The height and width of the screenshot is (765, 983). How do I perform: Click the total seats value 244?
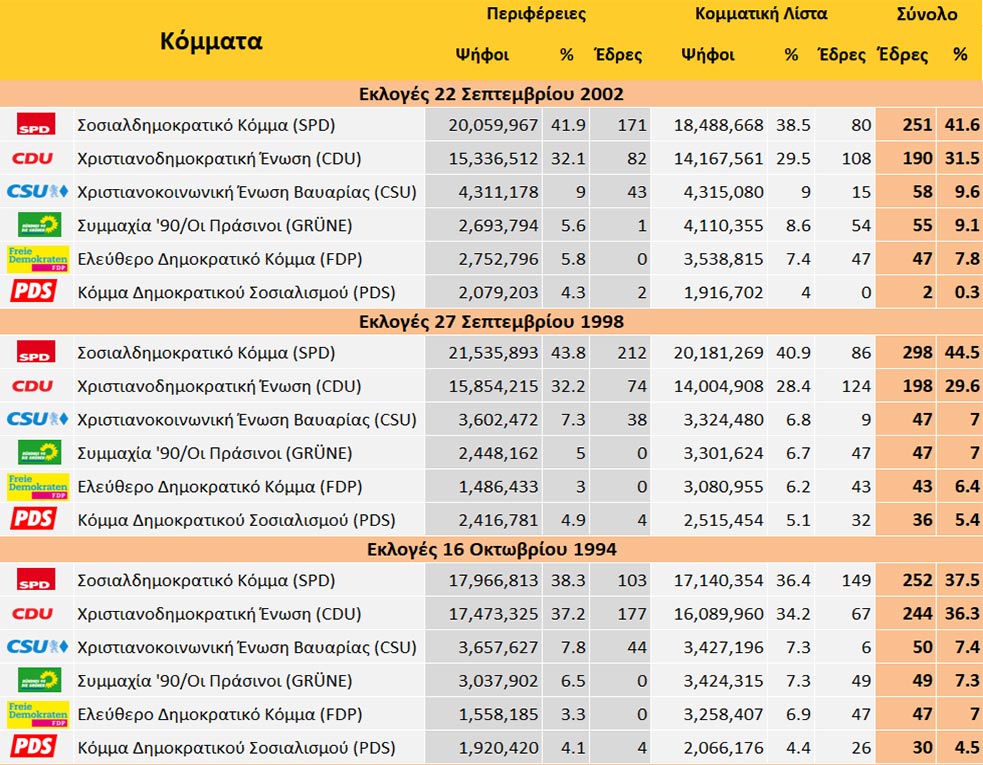(x=917, y=613)
